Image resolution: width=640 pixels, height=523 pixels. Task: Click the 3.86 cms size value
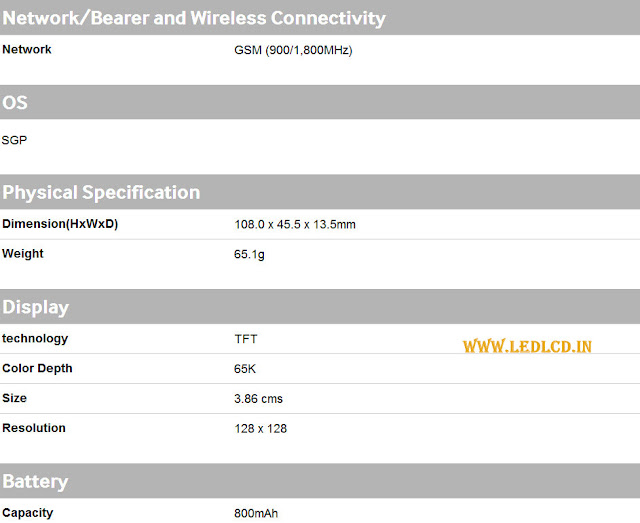(x=258, y=398)
